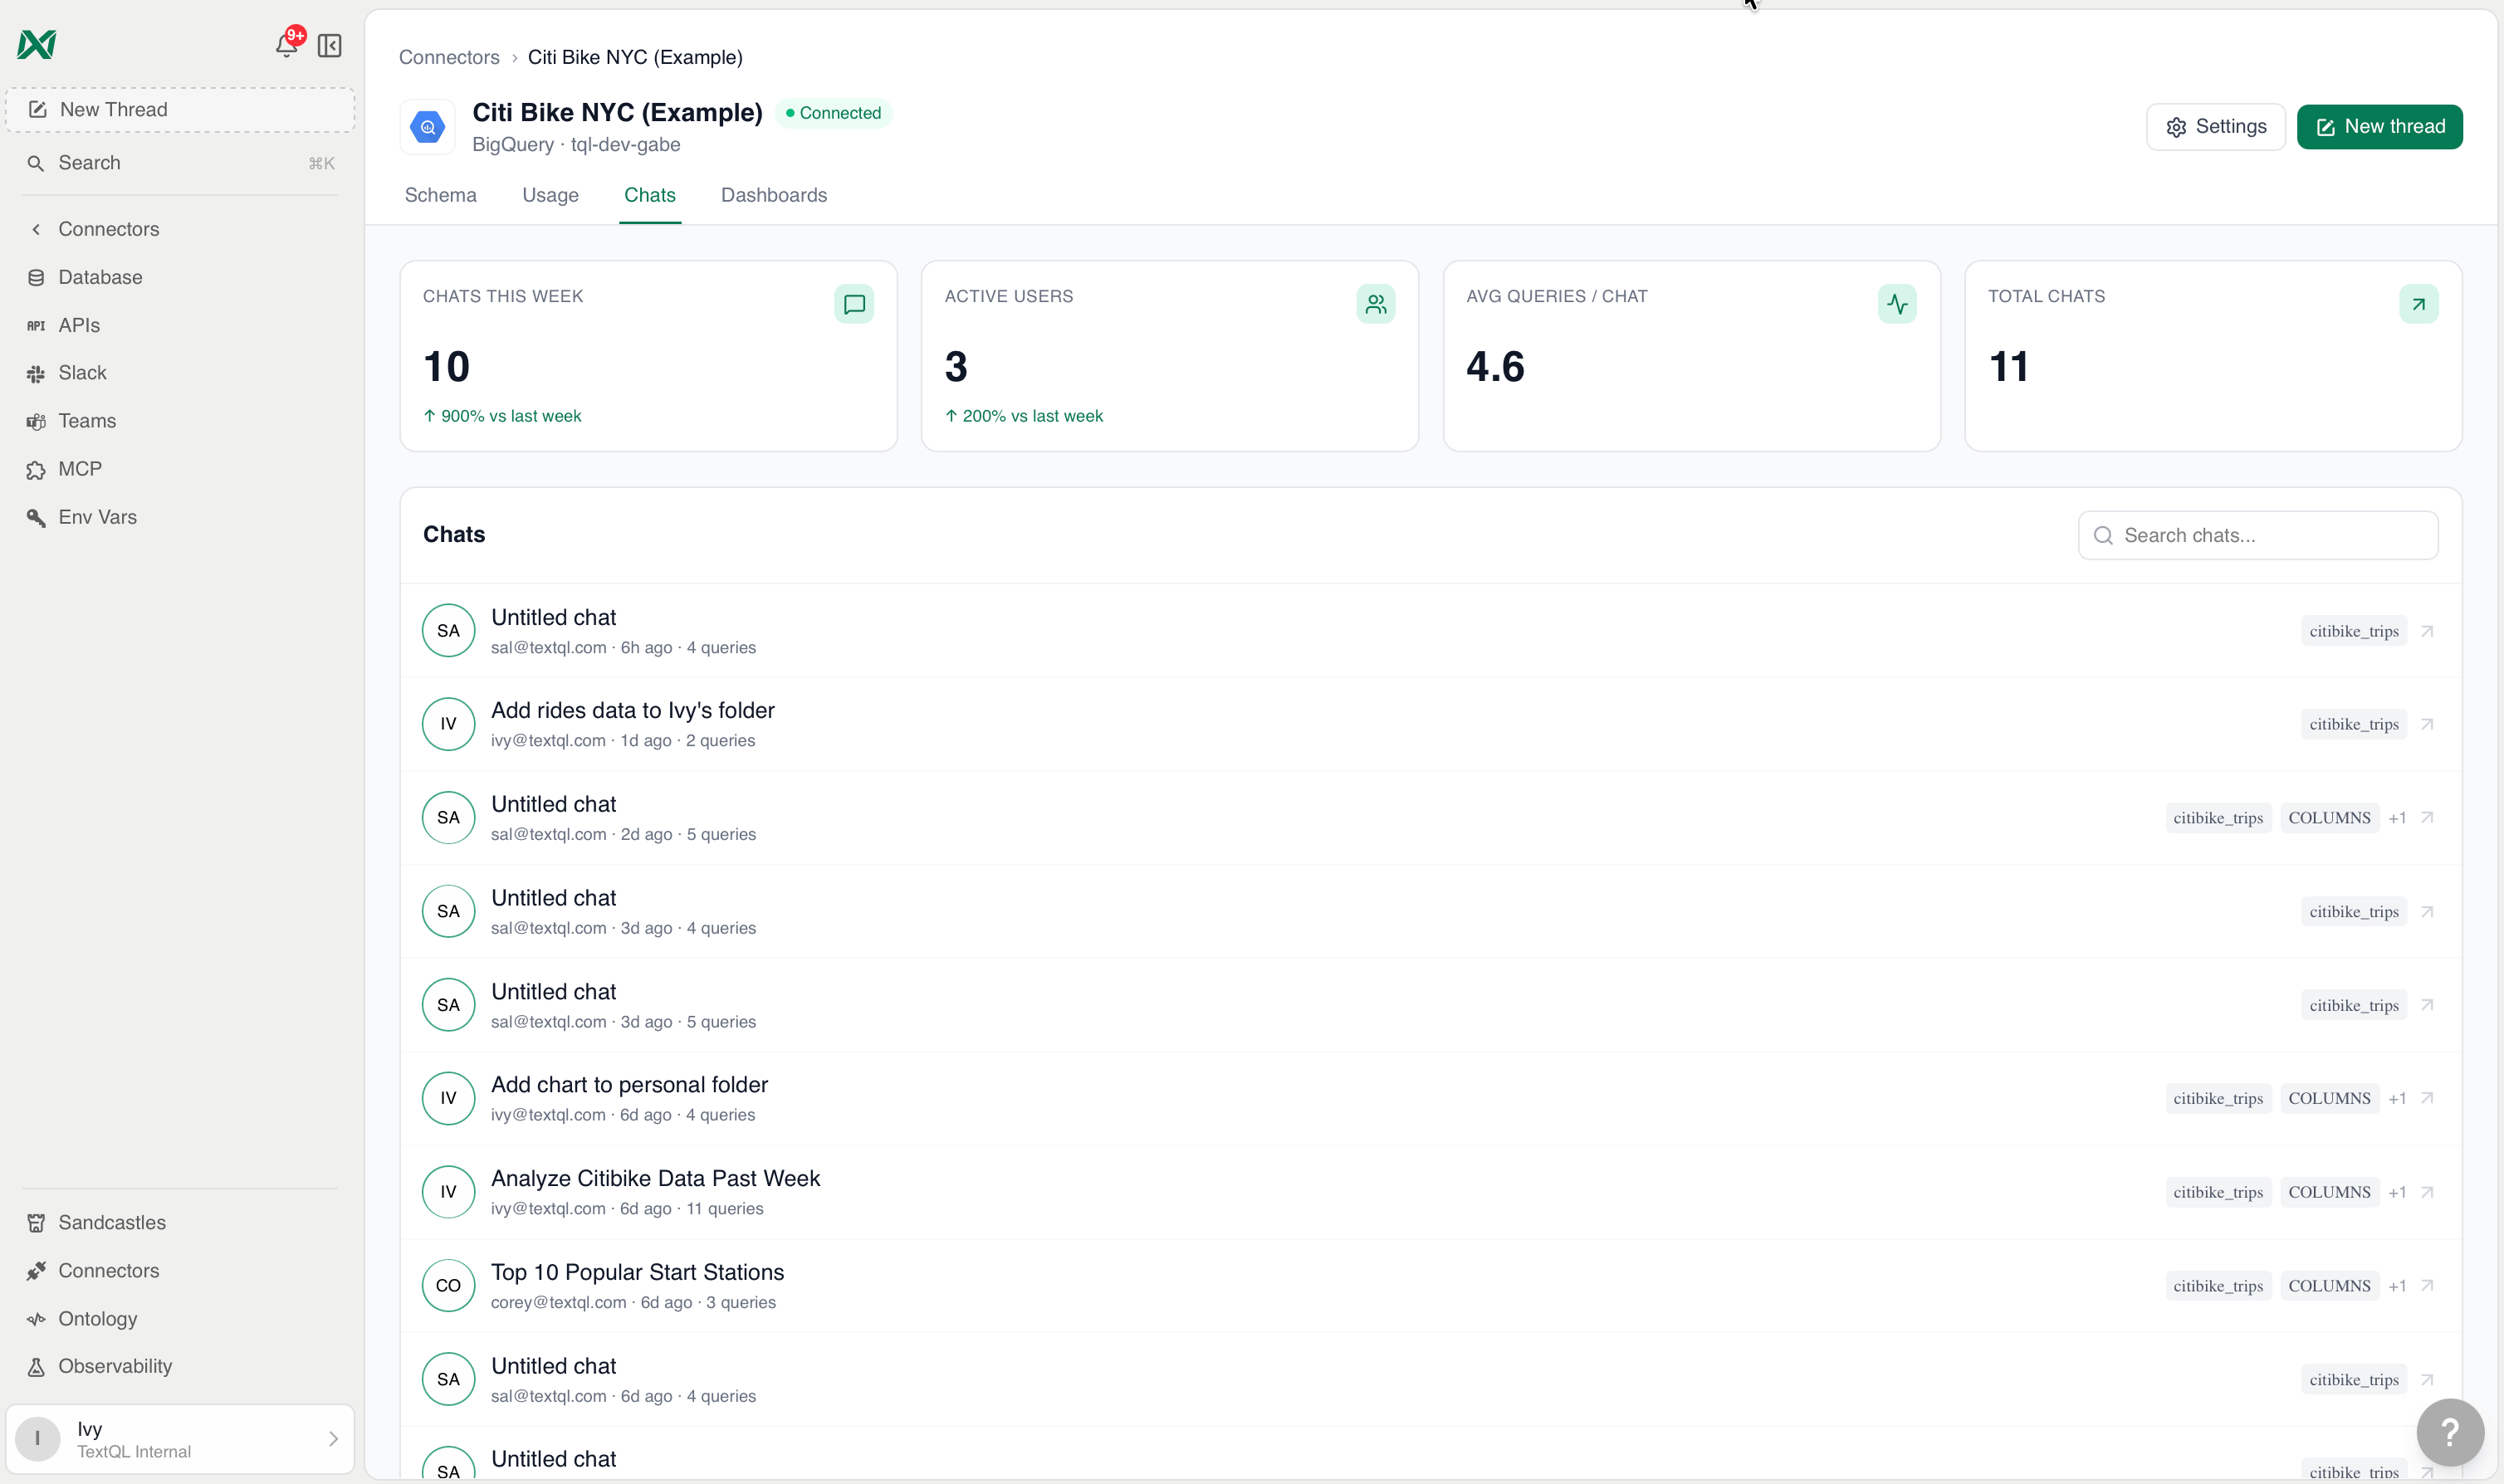Open Add rides data chat arrow icon
This screenshot has height=1484, width=2504.
(x=2427, y=724)
